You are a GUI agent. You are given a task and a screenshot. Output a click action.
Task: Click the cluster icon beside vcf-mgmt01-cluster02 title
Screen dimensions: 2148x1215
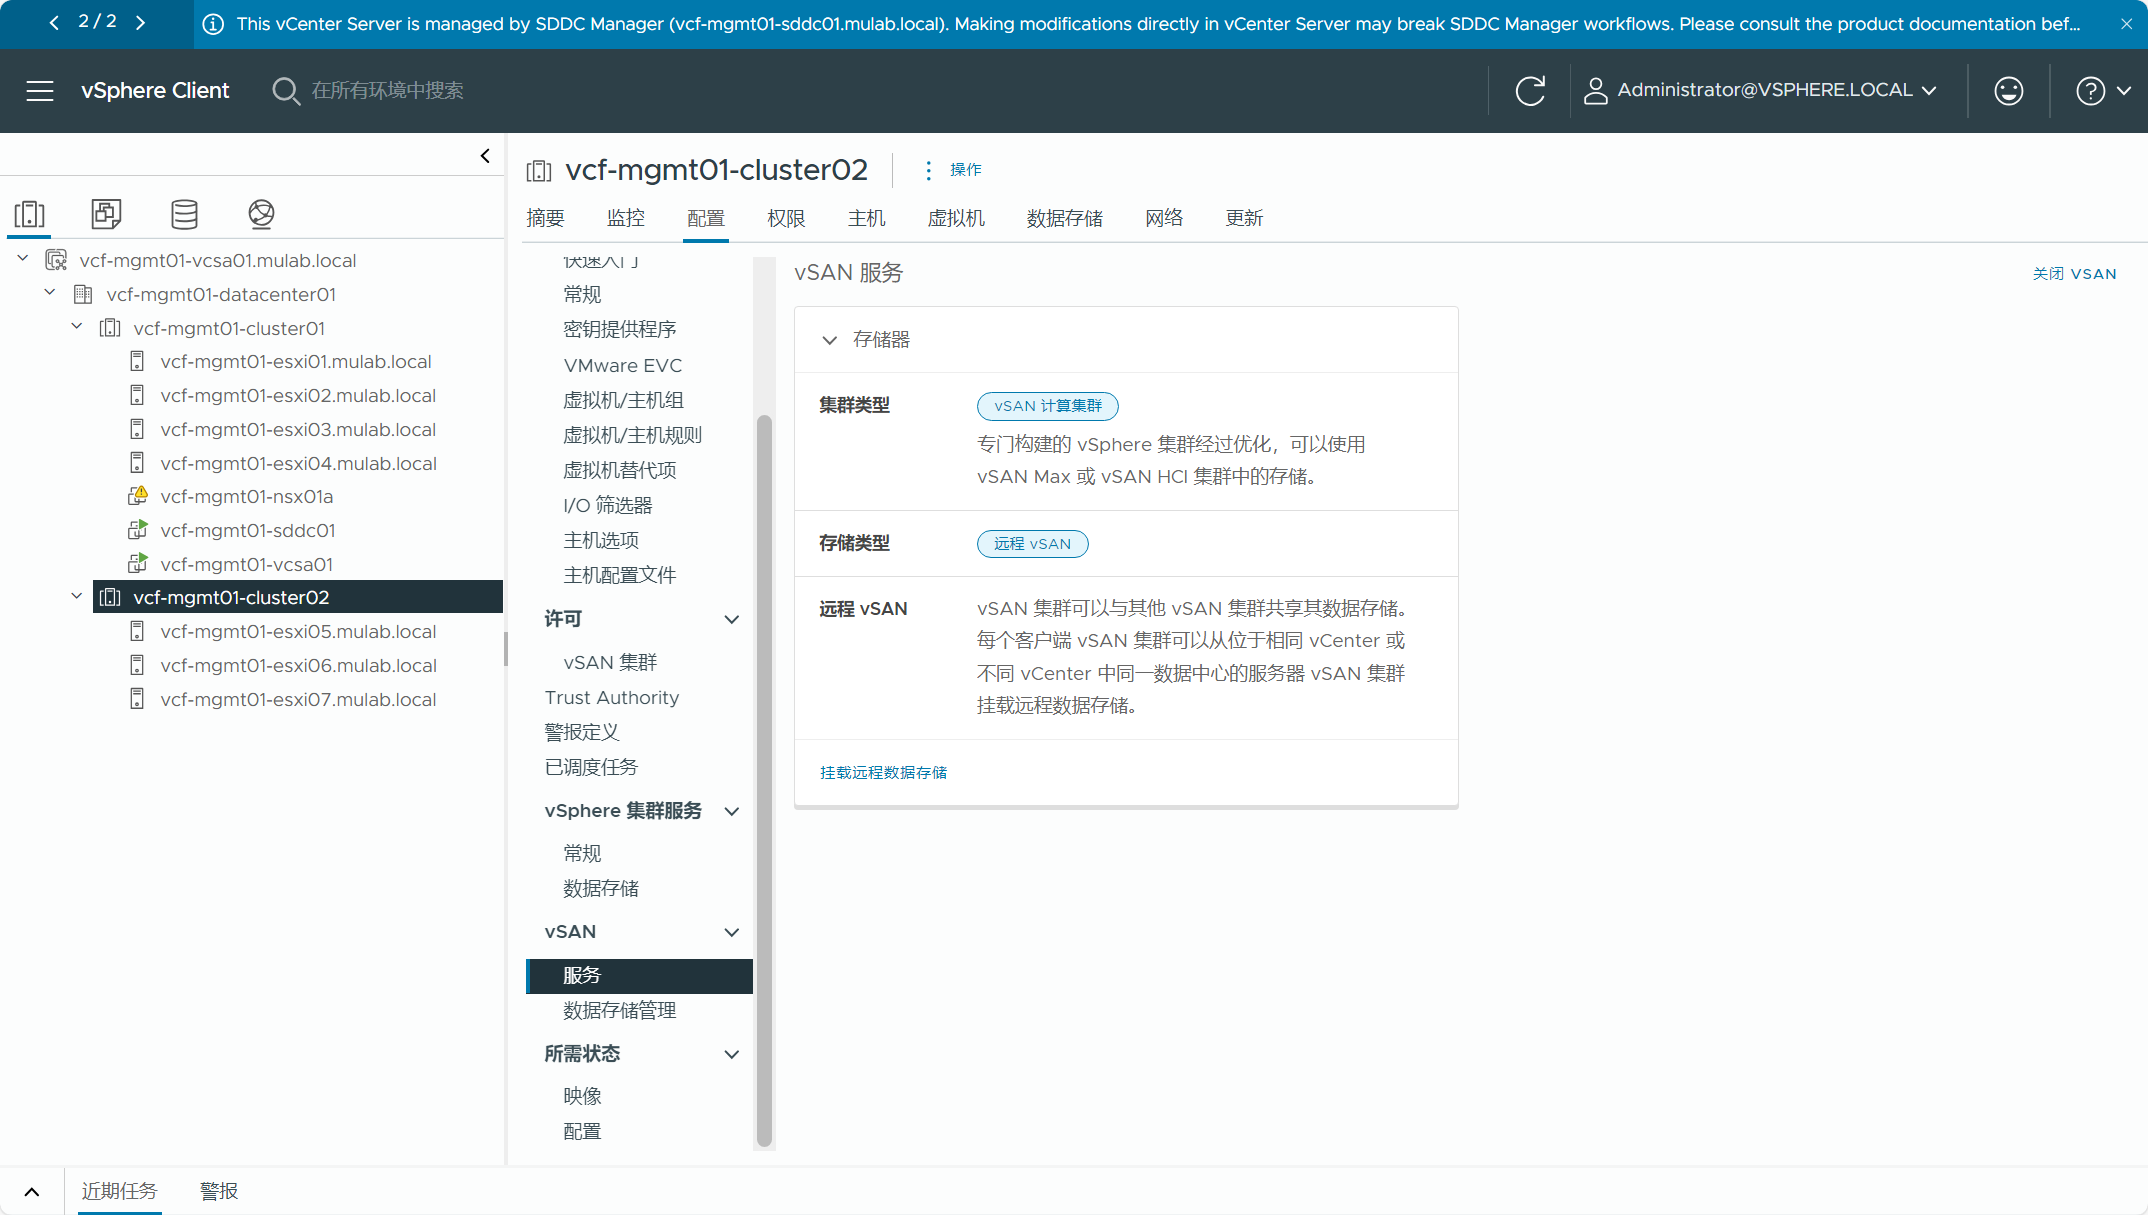[539, 171]
